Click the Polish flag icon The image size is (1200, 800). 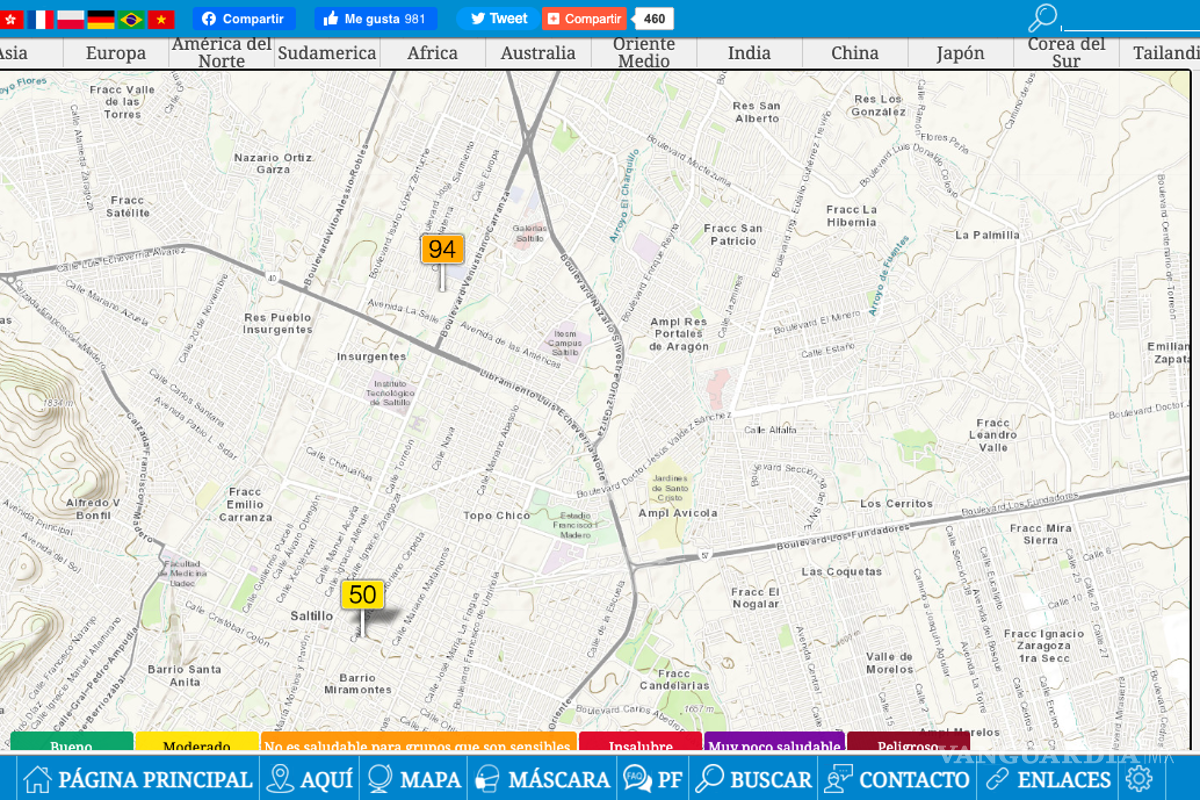(x=71, y=19)
